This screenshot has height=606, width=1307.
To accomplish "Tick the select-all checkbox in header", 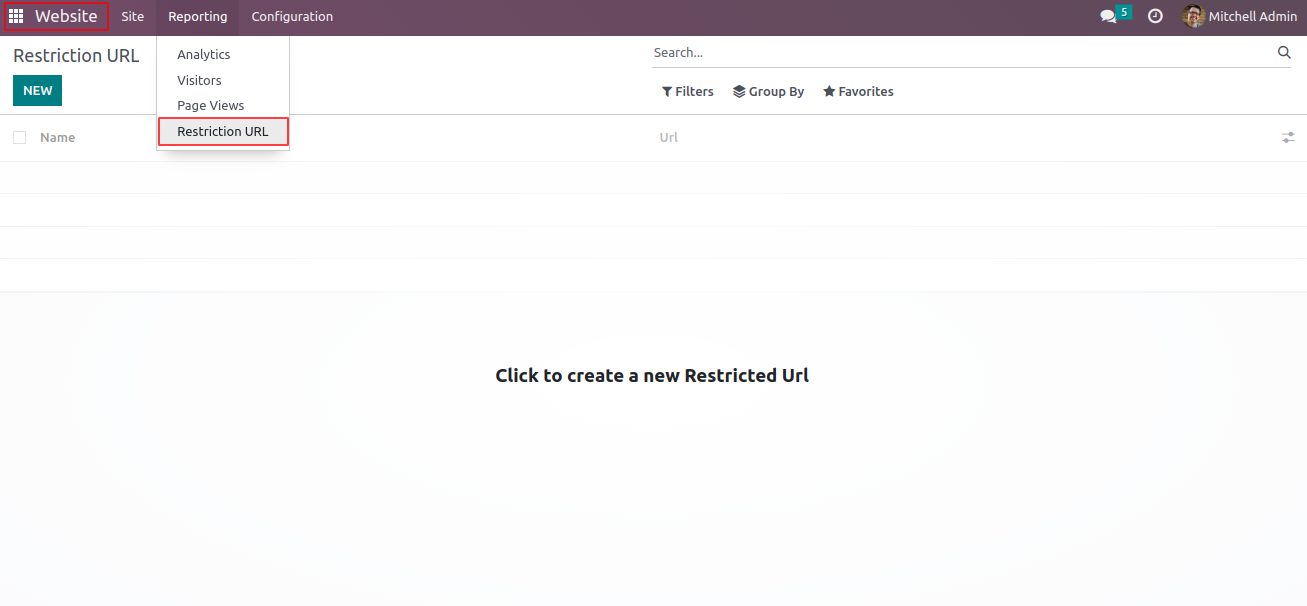I will pos(20,137).
